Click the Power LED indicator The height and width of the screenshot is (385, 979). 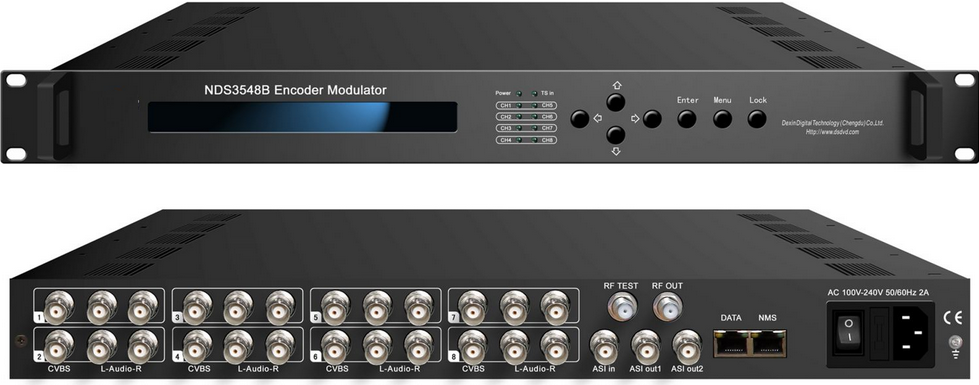(x=518, y=94)
